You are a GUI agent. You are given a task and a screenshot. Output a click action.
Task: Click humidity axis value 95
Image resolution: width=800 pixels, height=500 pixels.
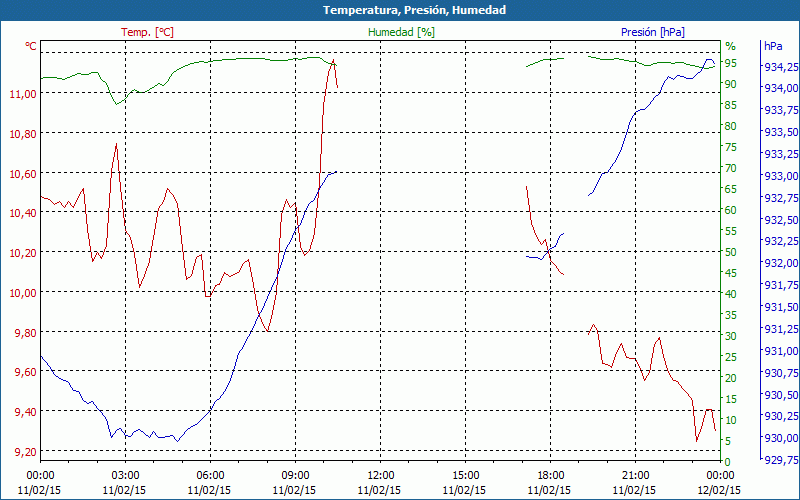[x=731, y=63]
